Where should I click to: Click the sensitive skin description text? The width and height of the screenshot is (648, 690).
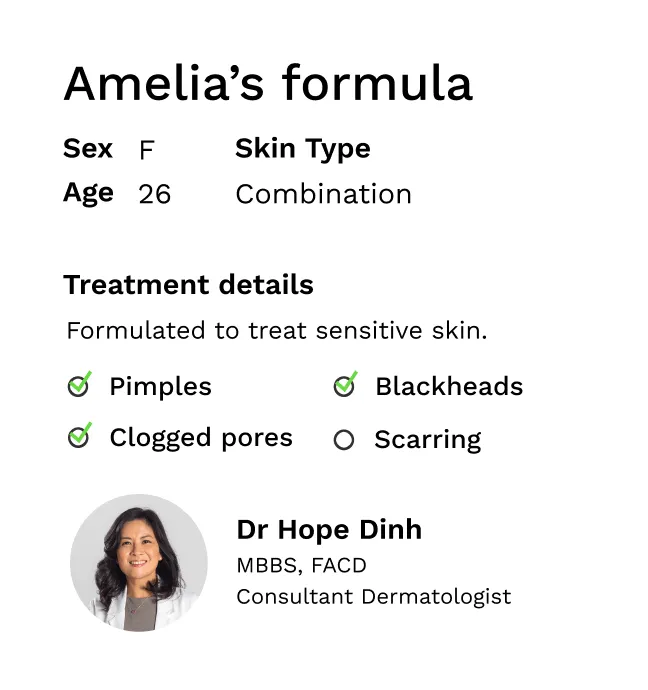276,331
